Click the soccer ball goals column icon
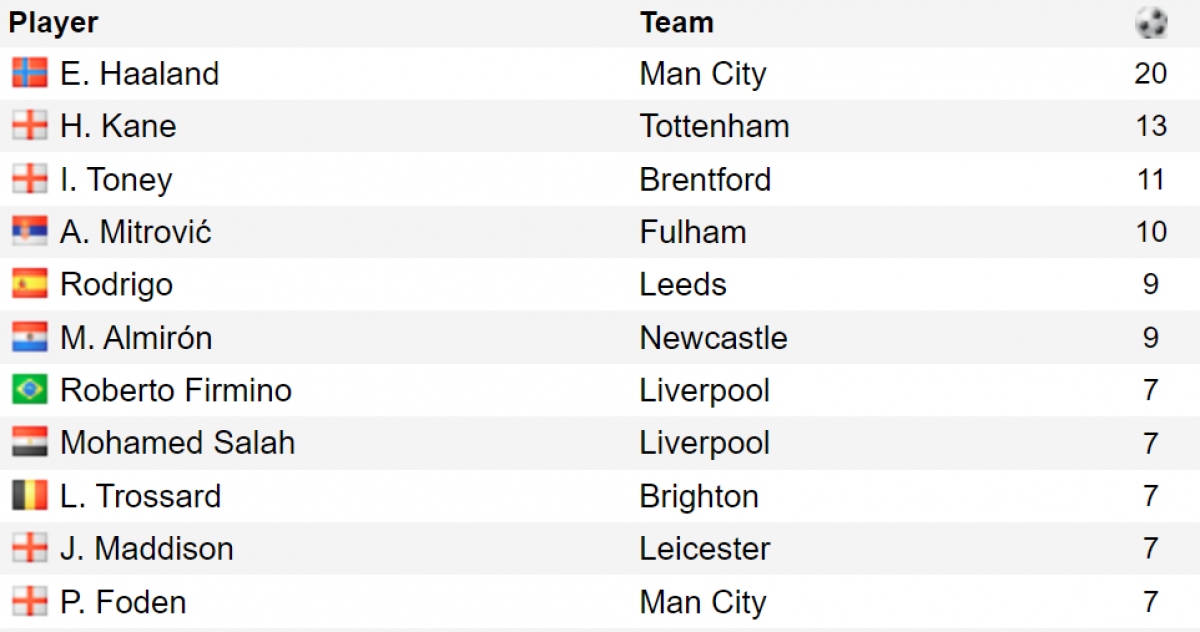 1152,22
